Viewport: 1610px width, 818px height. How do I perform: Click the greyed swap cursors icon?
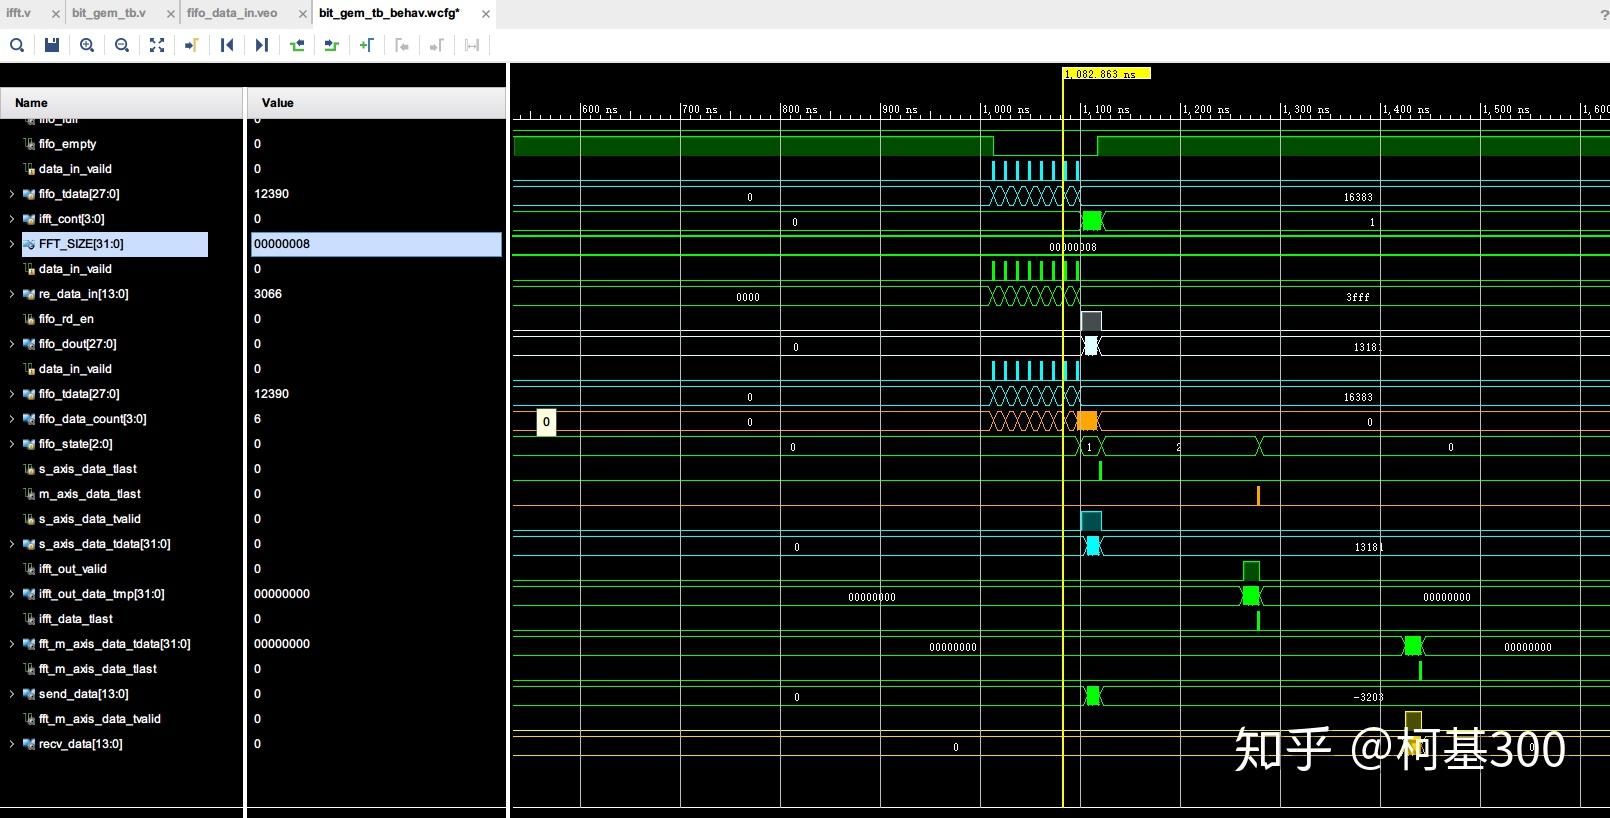coord(472,45)
